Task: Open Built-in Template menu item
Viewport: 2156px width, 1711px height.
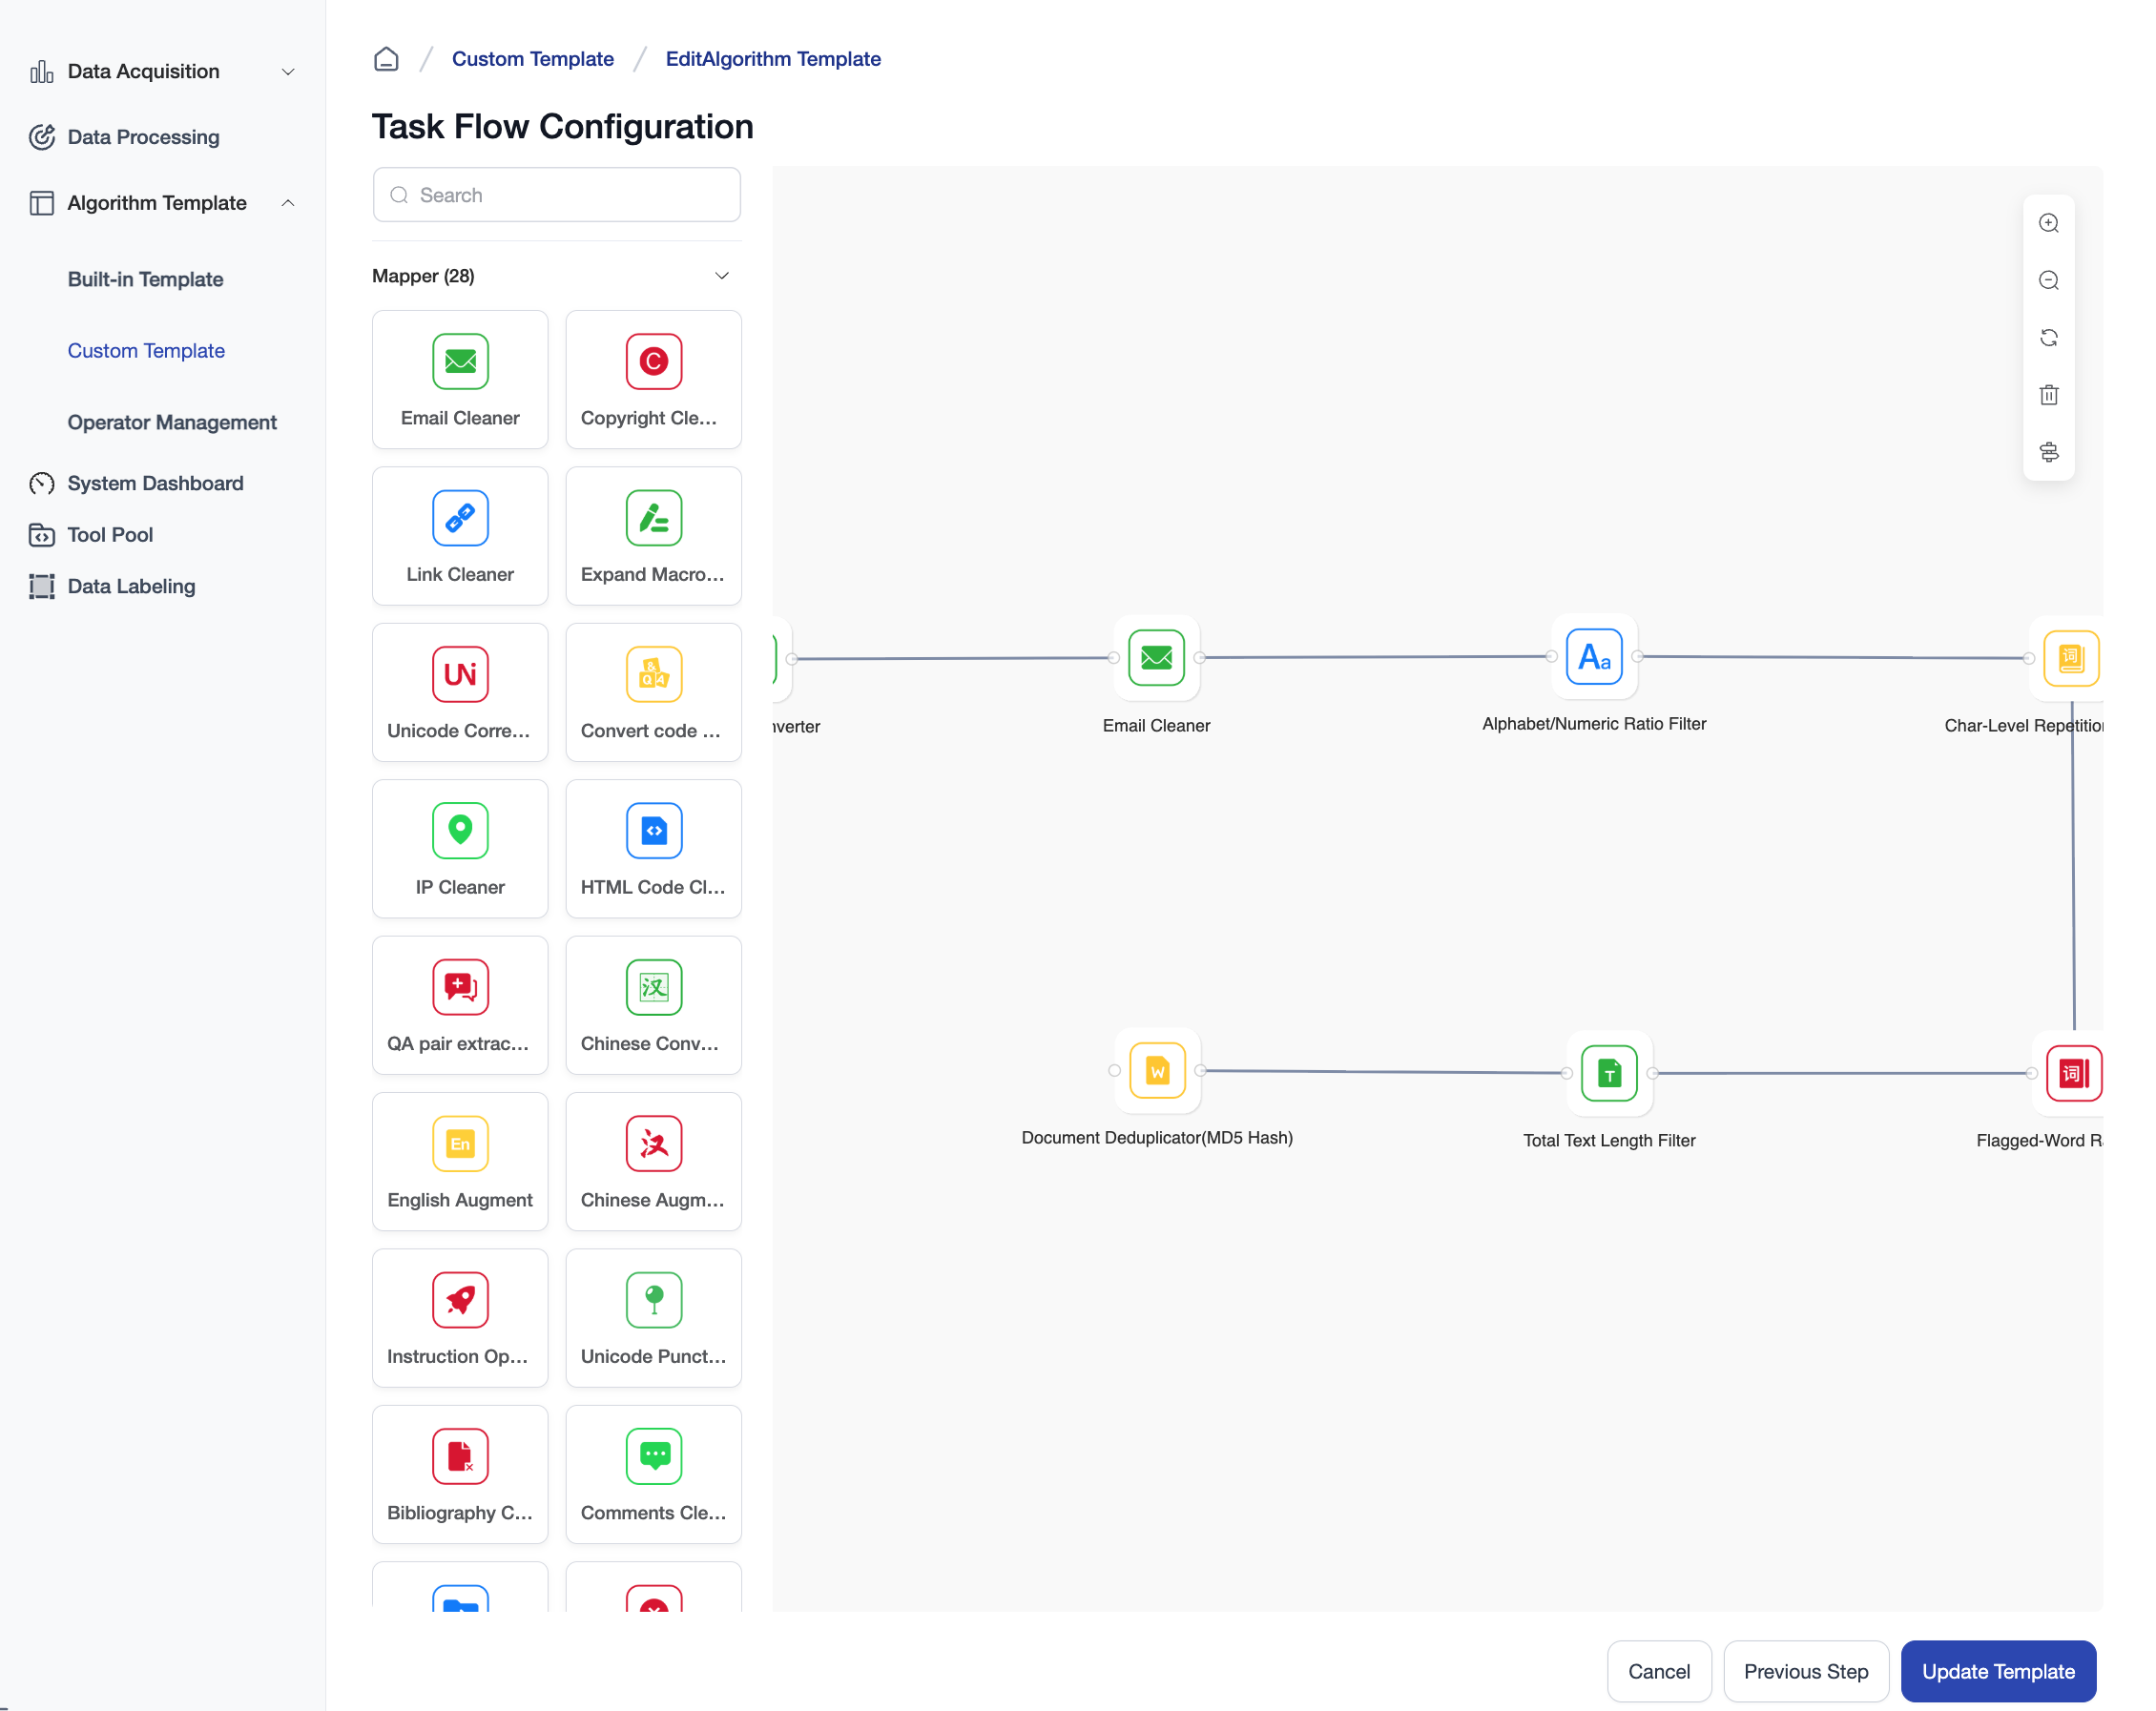Action: pyautogui.click(x=145, y=279)
